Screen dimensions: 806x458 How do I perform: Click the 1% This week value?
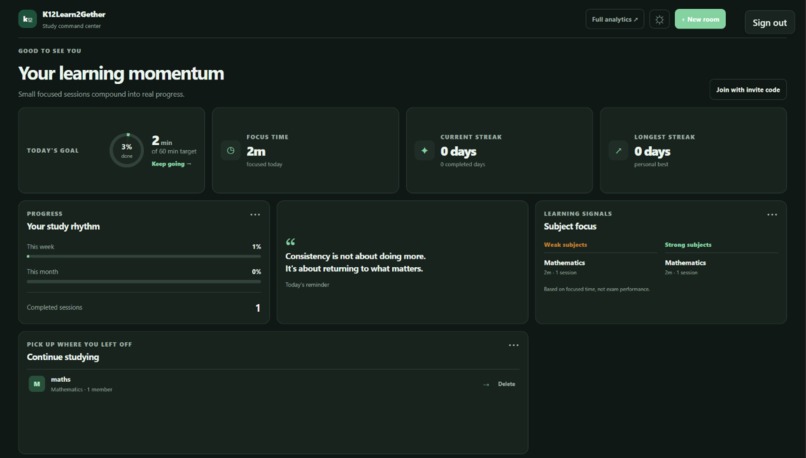click(257, 247)
